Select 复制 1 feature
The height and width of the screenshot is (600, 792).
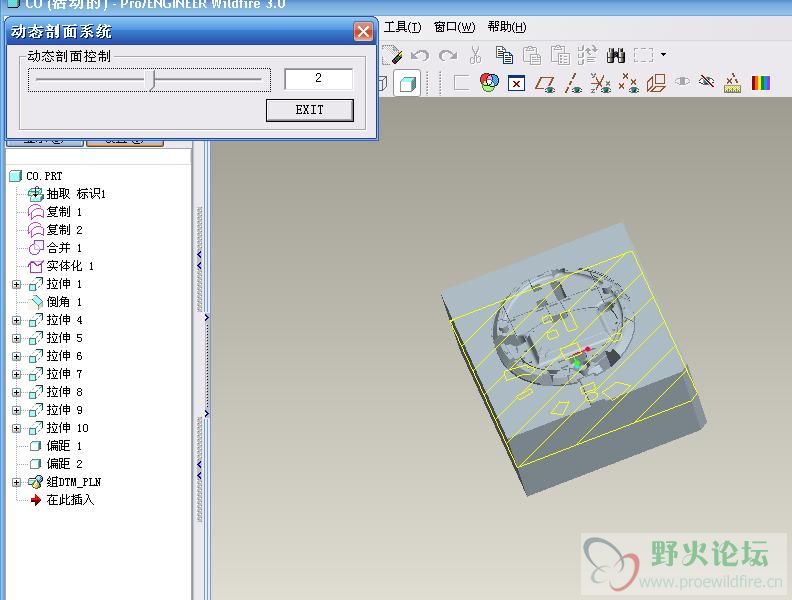[x=64, y=212]
